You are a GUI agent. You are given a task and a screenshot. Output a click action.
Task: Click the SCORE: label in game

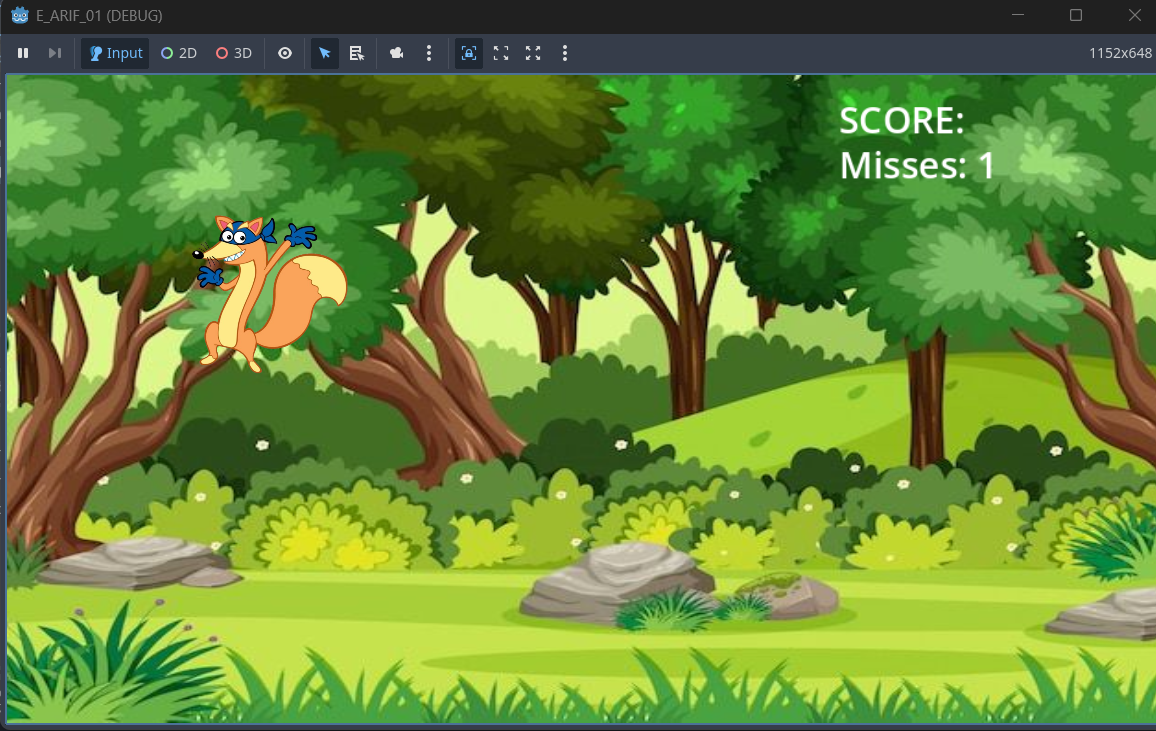coord(901,121)
